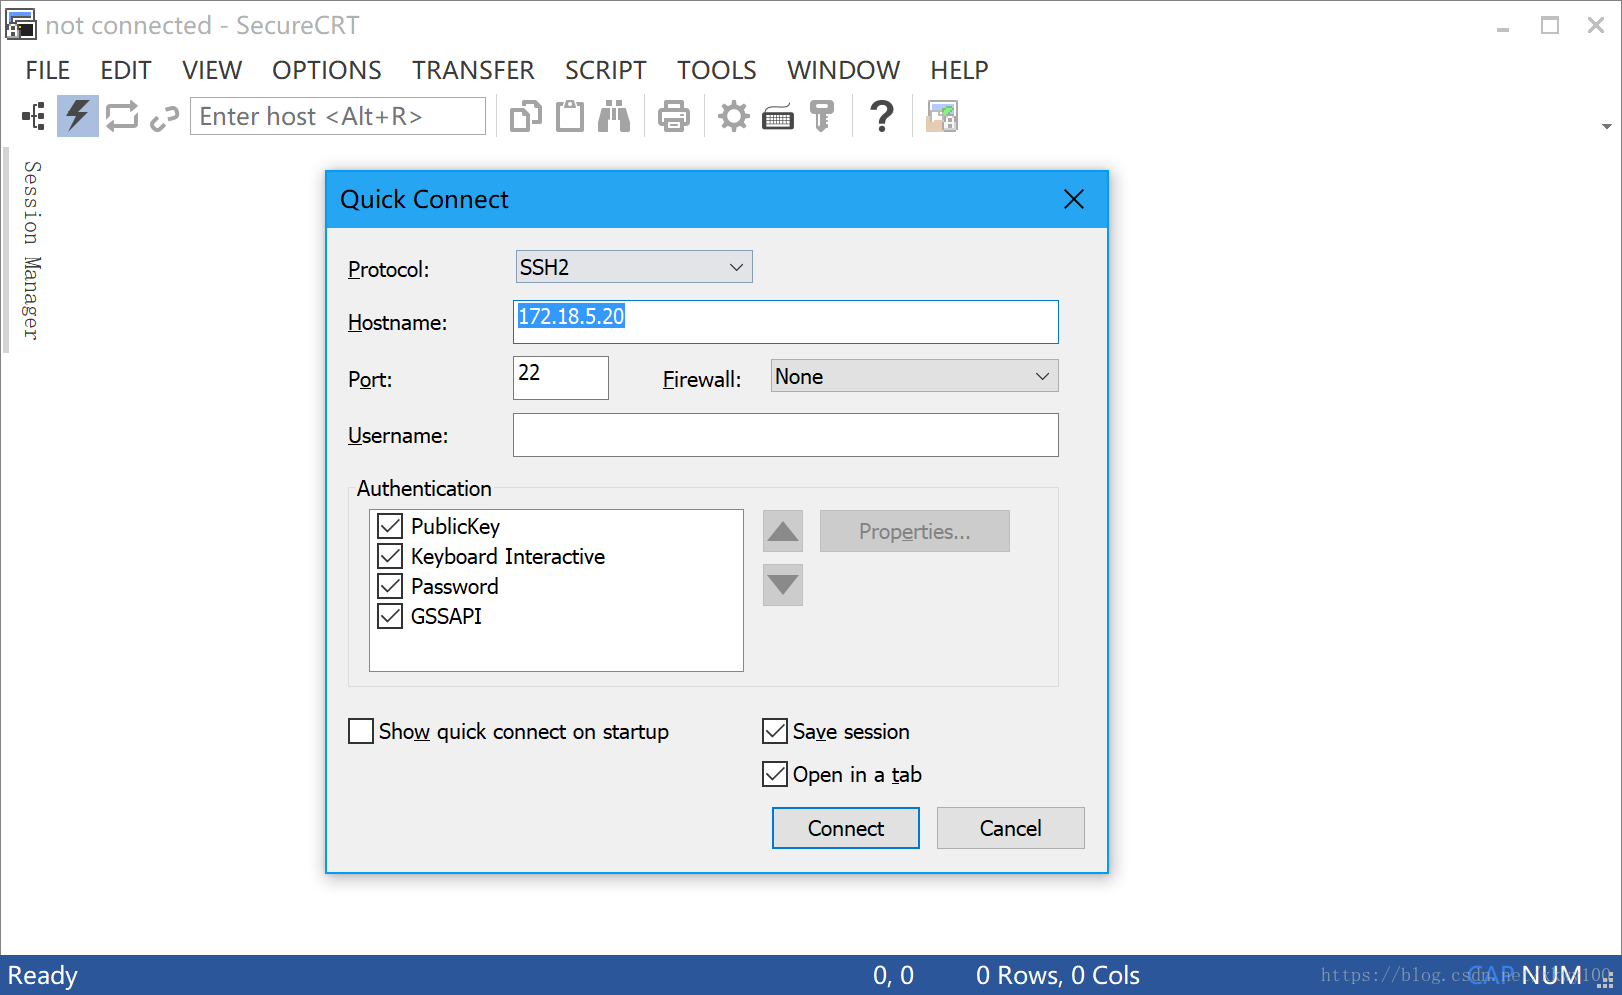Open the FILE menu
This screenshot has width=1622, height=995.
48,70
